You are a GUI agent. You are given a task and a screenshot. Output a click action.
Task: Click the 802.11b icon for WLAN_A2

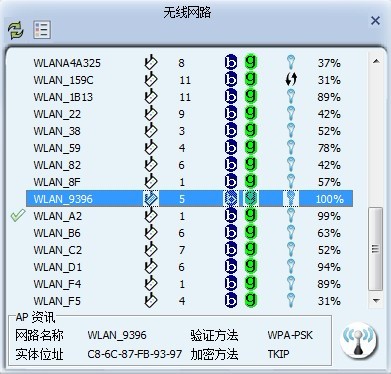[x=231, y=215]
